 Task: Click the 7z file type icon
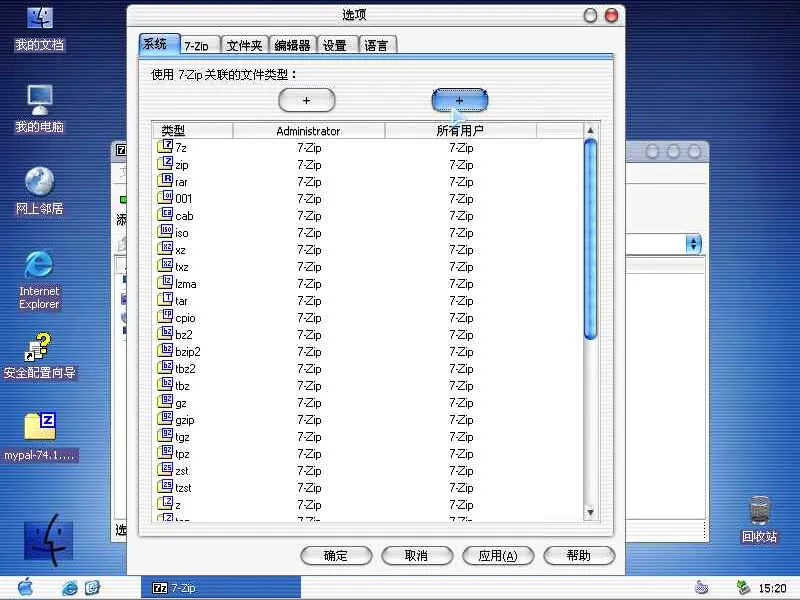point(165,147)
